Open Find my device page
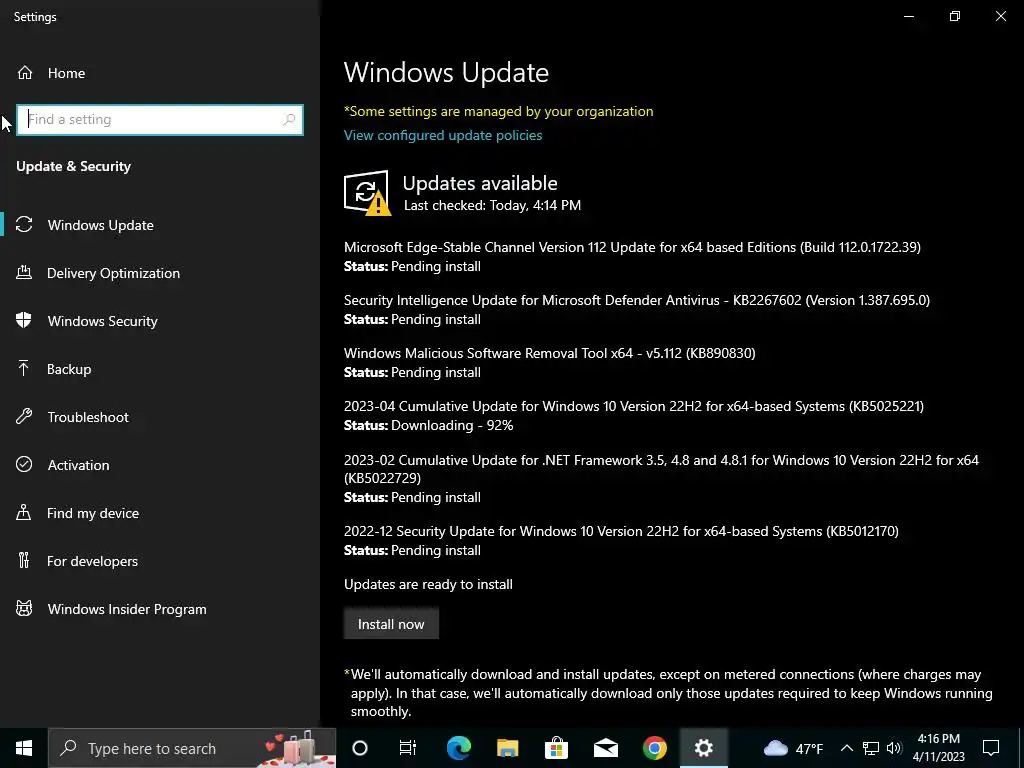This screenshot has height=768, width=1024. click(160, 513)
